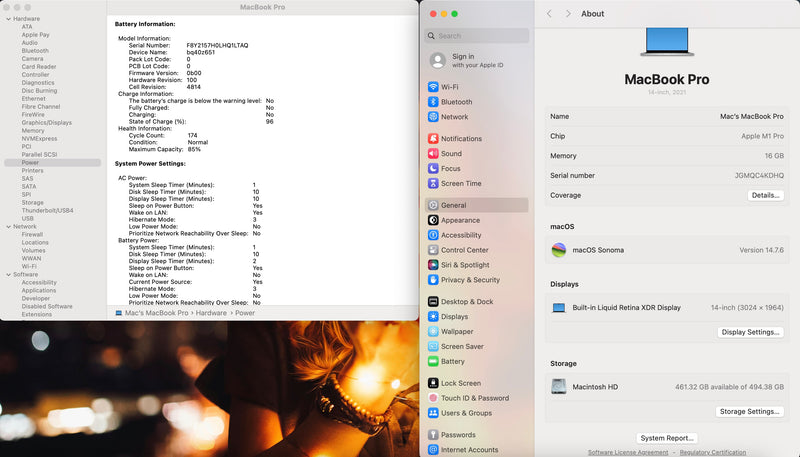
Task: Click the Coverage Details button
Action: pyautogui.click(x=765, y=195)
